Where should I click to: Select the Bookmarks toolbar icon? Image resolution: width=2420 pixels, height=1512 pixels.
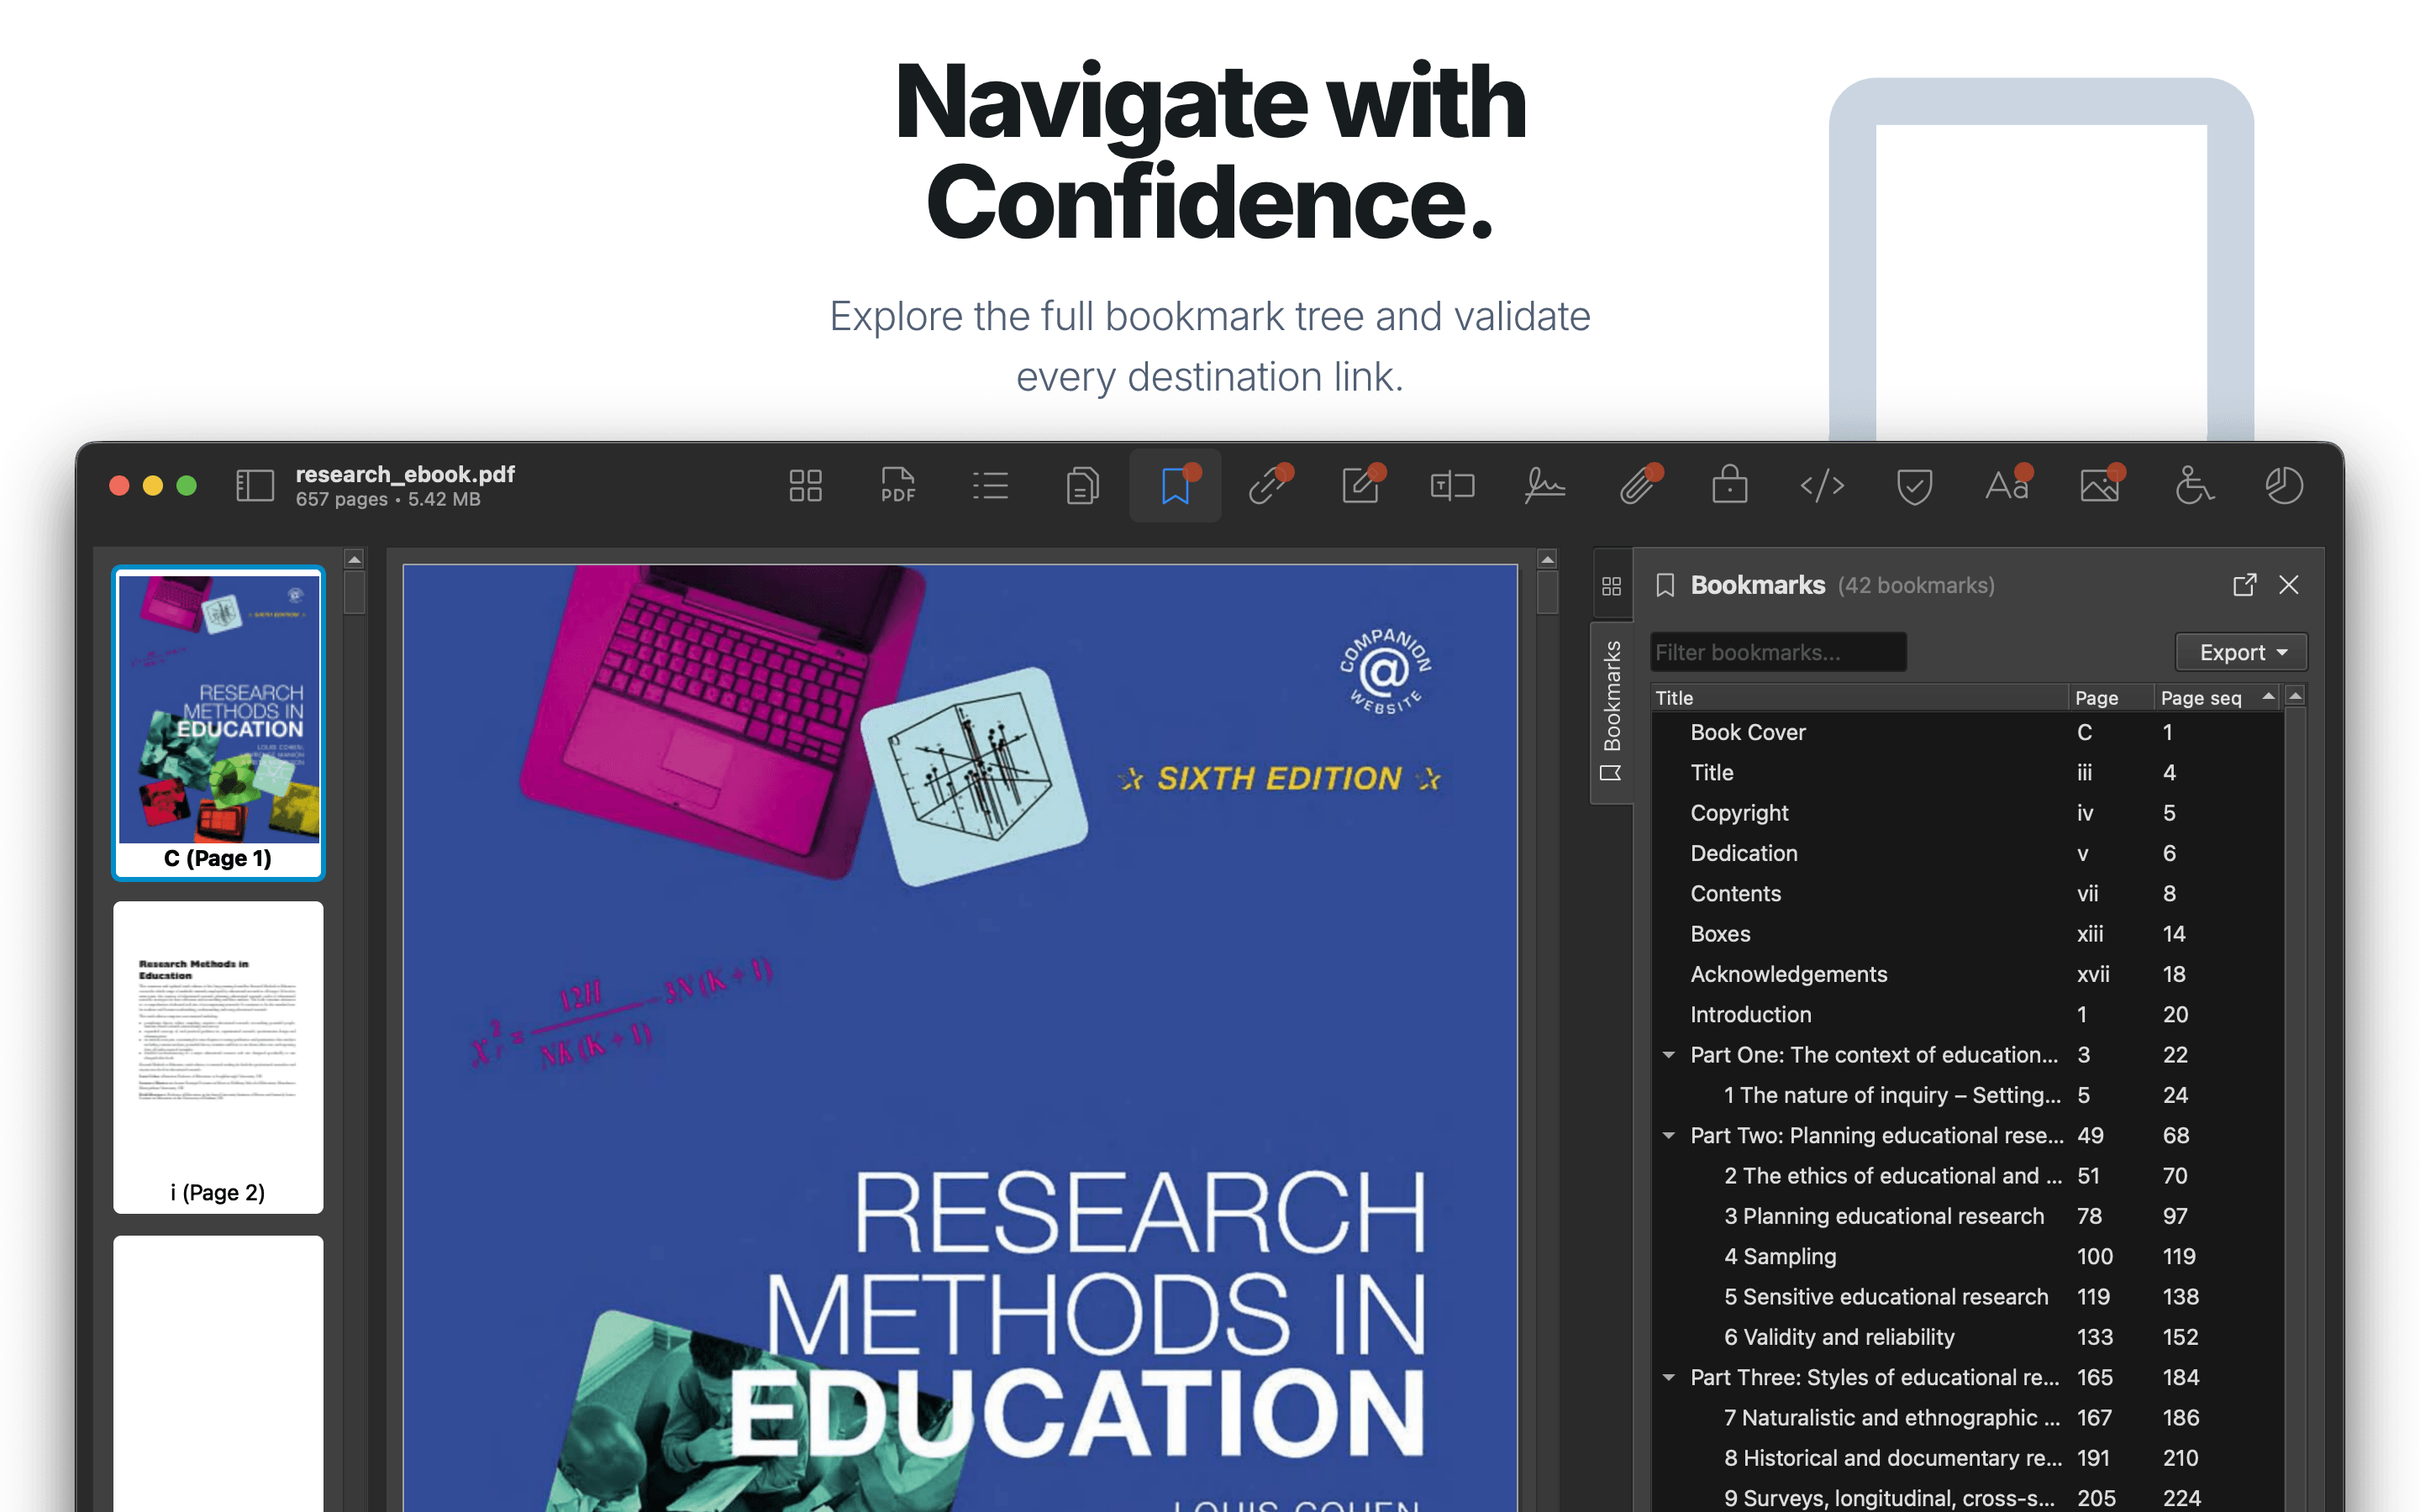tap(1175, 486)
